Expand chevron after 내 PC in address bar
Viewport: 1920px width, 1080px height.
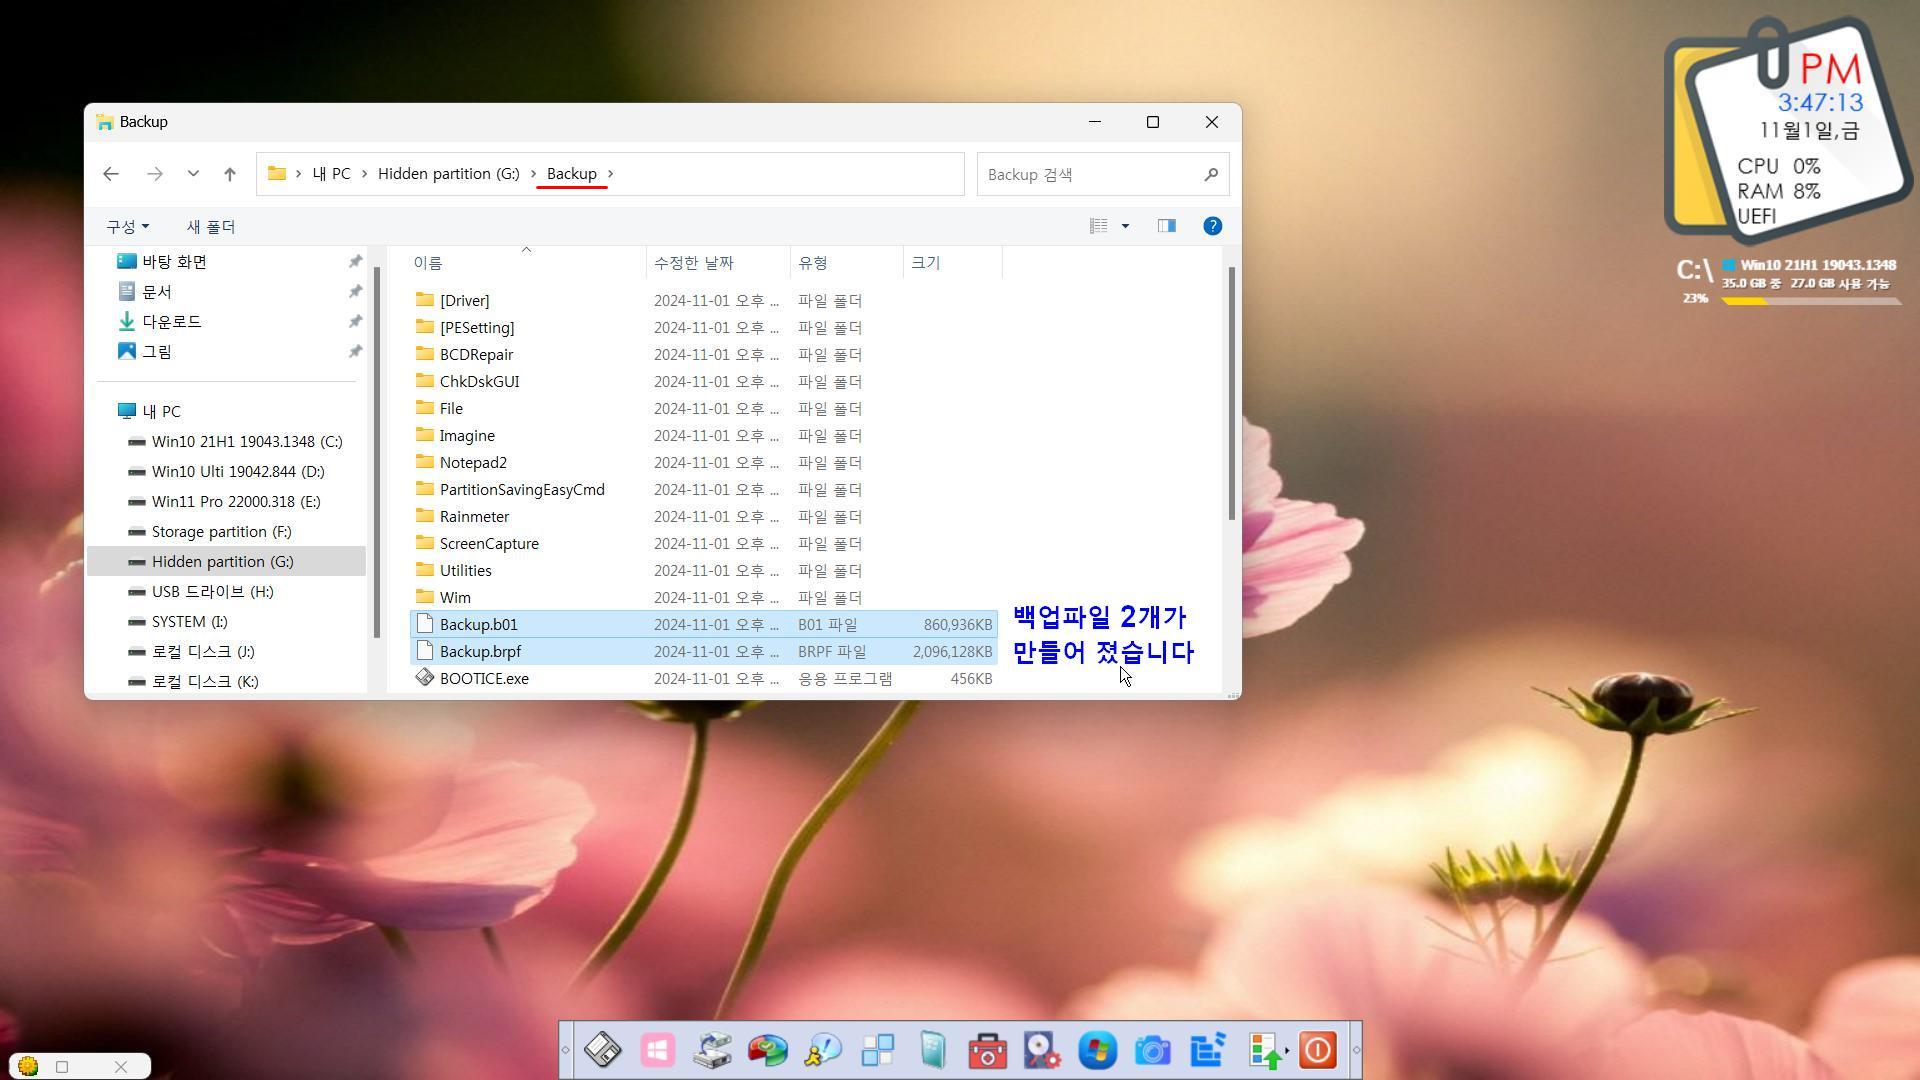[365, 174]
